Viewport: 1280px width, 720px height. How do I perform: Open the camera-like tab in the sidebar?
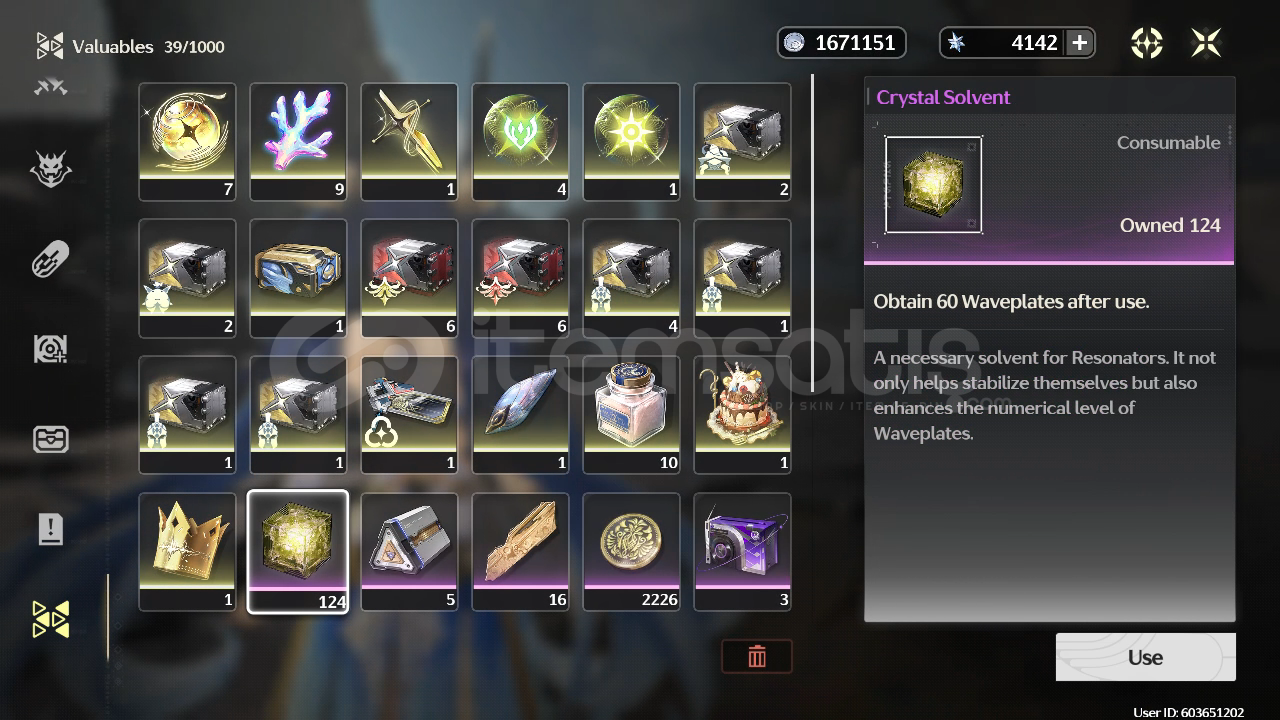pyautogui.click(x=51, y=349)
